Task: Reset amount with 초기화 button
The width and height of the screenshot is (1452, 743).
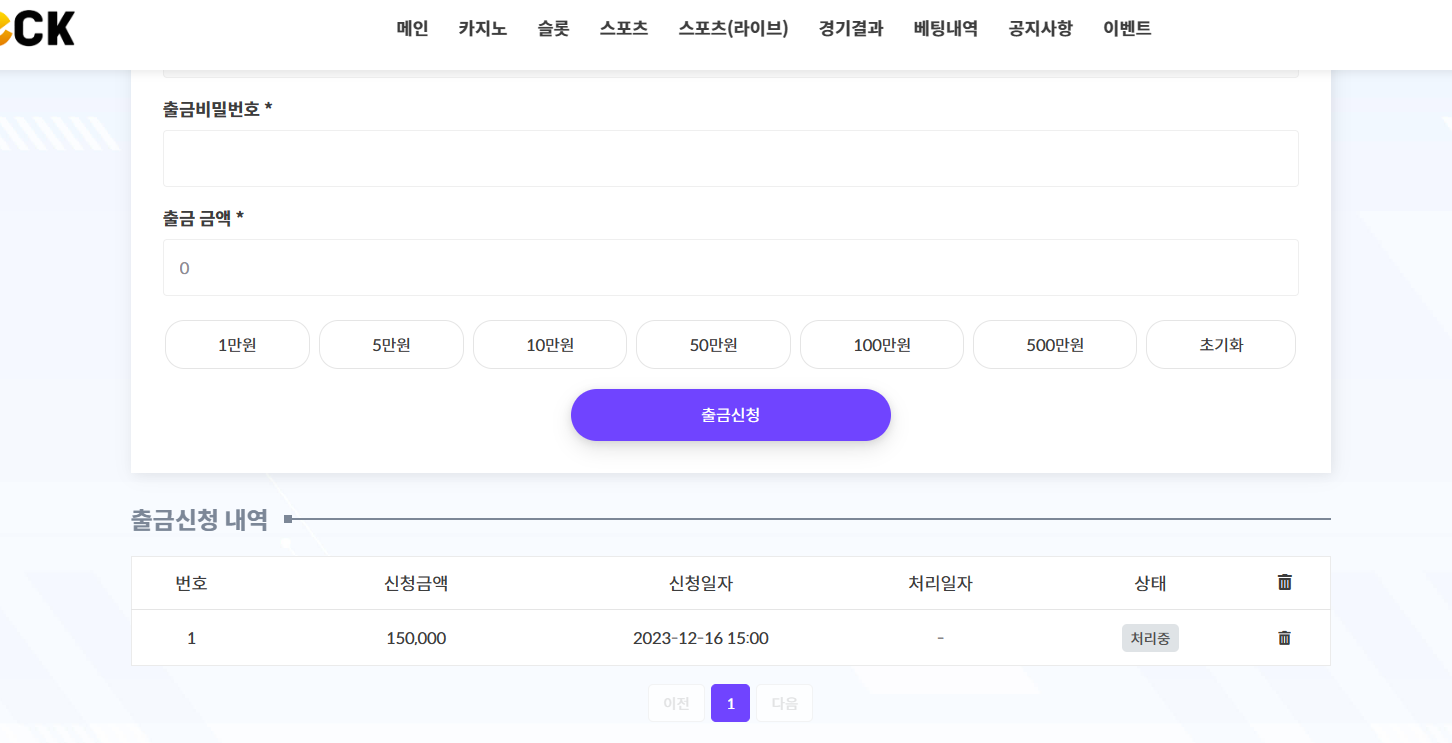Action: tap(1220, 345)
